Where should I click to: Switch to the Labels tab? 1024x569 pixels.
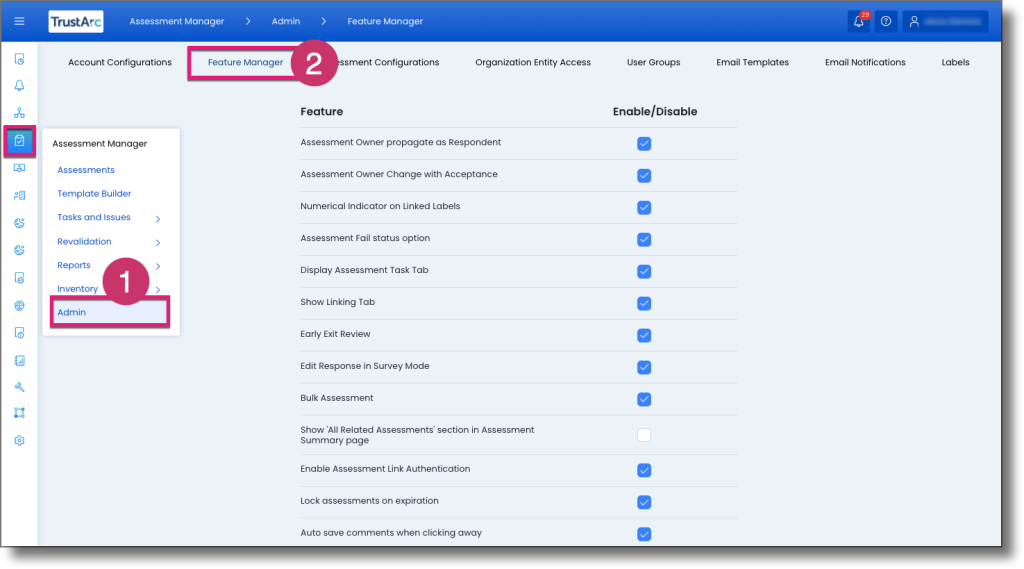tap(955, 63)
